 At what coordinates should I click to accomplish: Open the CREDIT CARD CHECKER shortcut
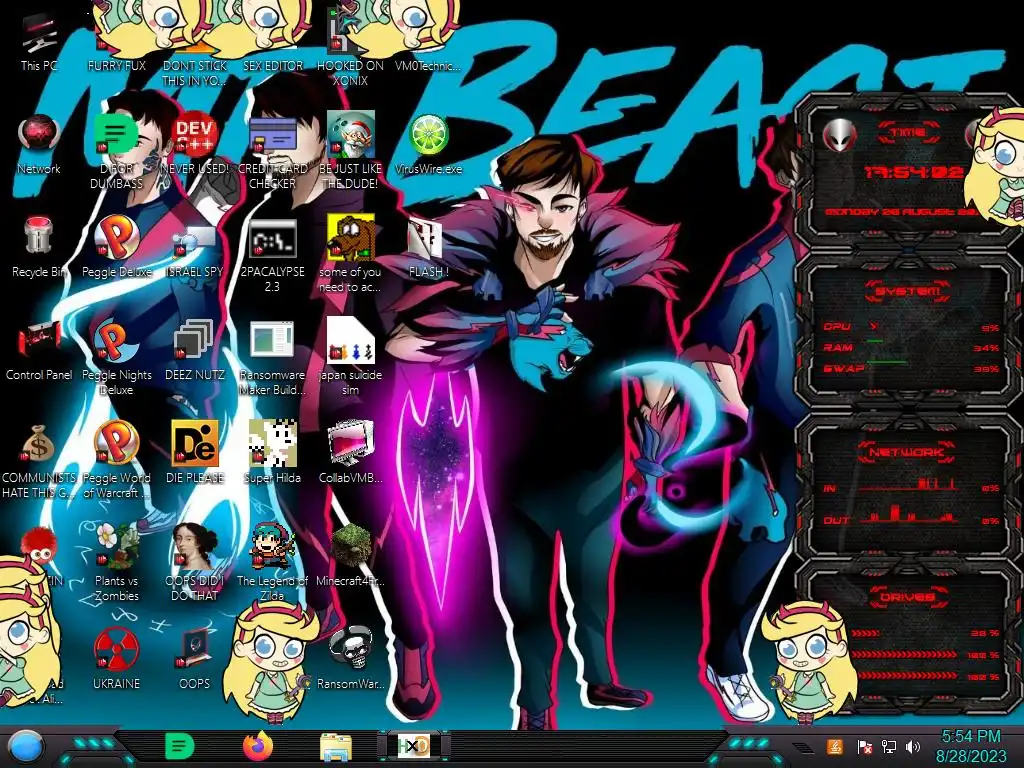(x=272, y=152)
